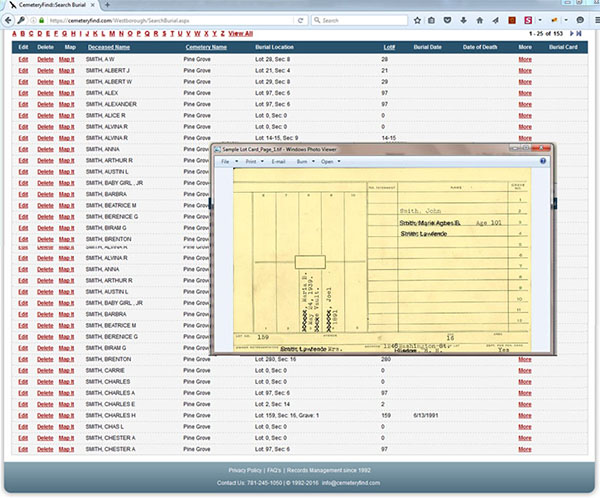The height and width of the screenshot is (498, 600).
Task: Click the info@cemeteryfind.com email link
Action: [x=351, y=483]
